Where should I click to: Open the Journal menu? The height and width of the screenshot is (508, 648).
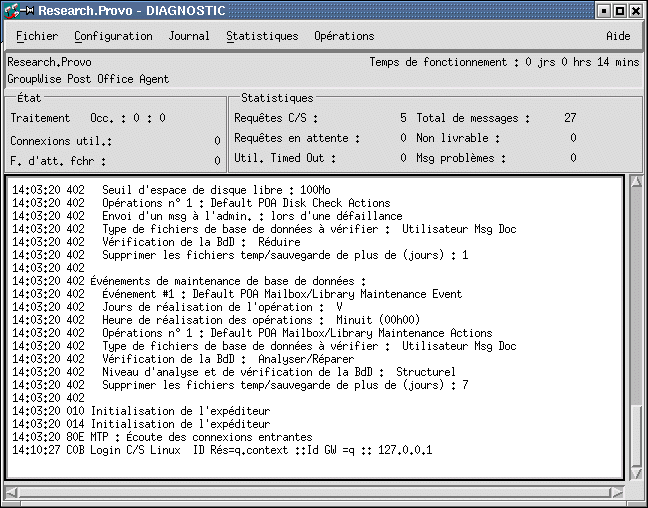[x=189, y=36]
